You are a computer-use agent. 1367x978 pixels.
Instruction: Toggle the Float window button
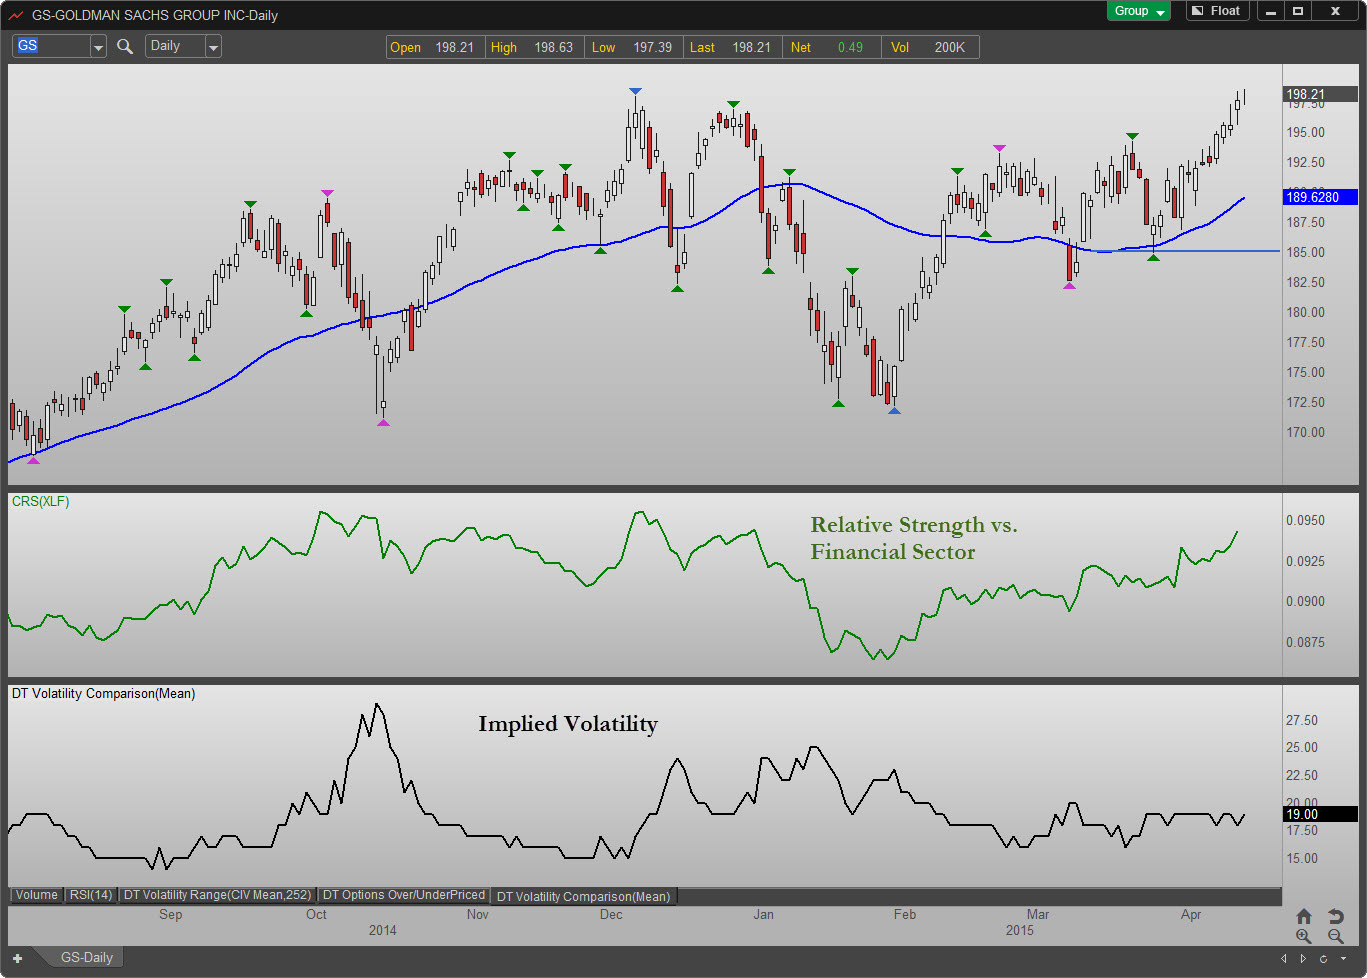pyautogui.click(x=1216, y=11)
